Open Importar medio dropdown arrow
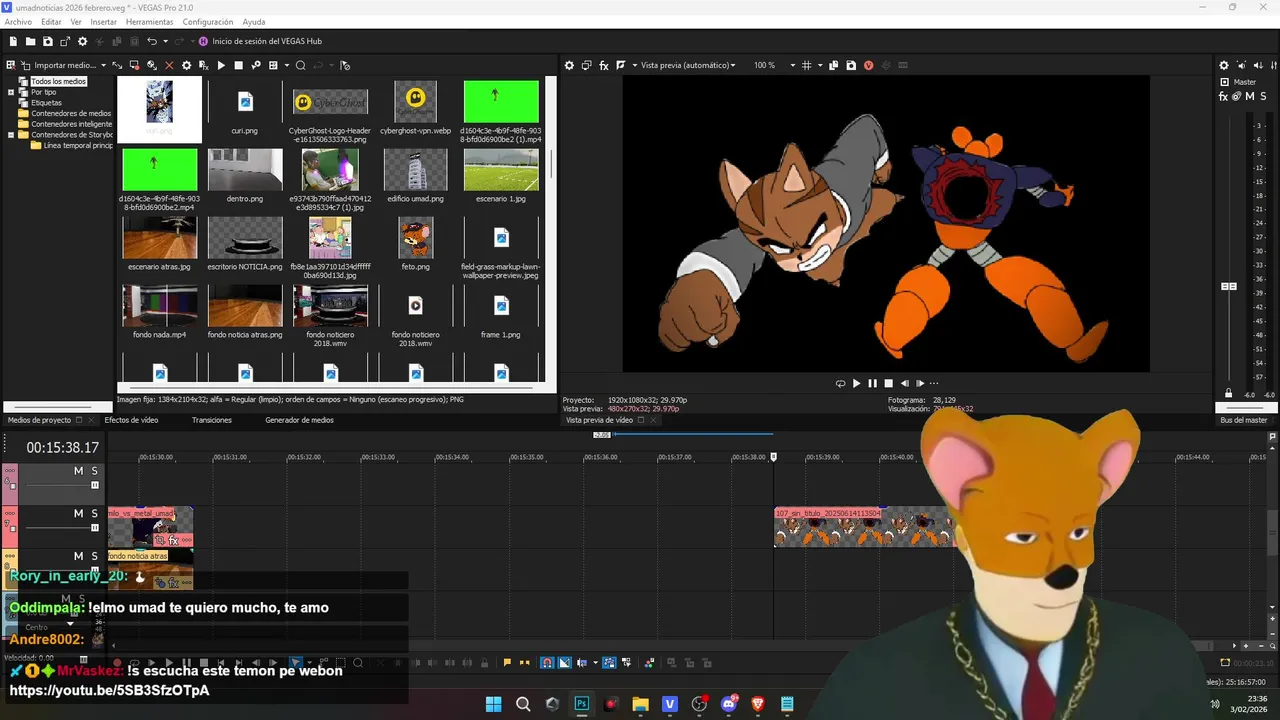This screenshot has width=1280, height=720. (x=103, y=65)
